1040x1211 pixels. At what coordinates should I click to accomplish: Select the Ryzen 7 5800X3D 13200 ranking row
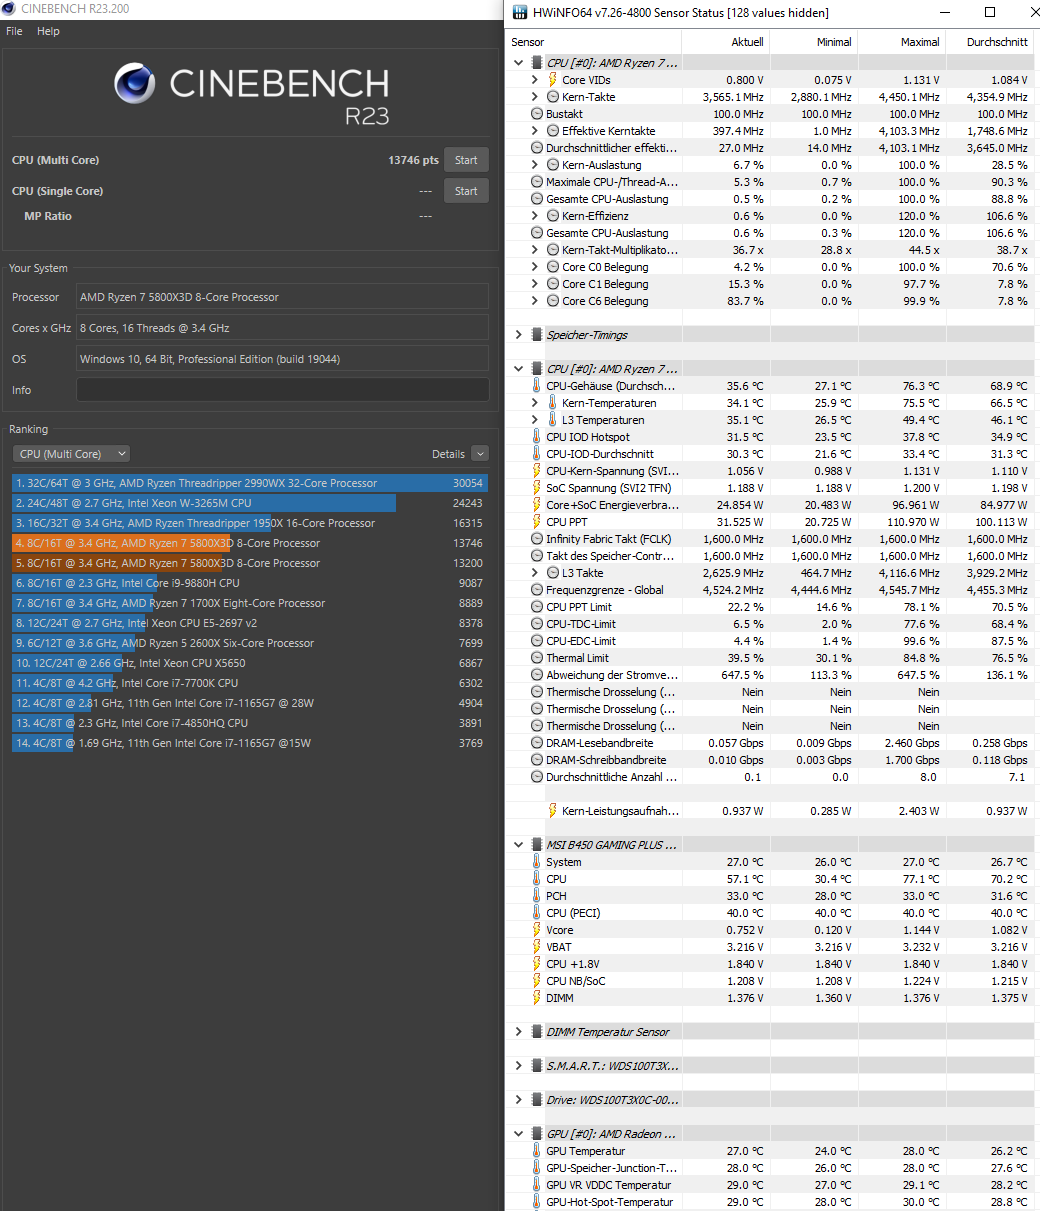250,563
